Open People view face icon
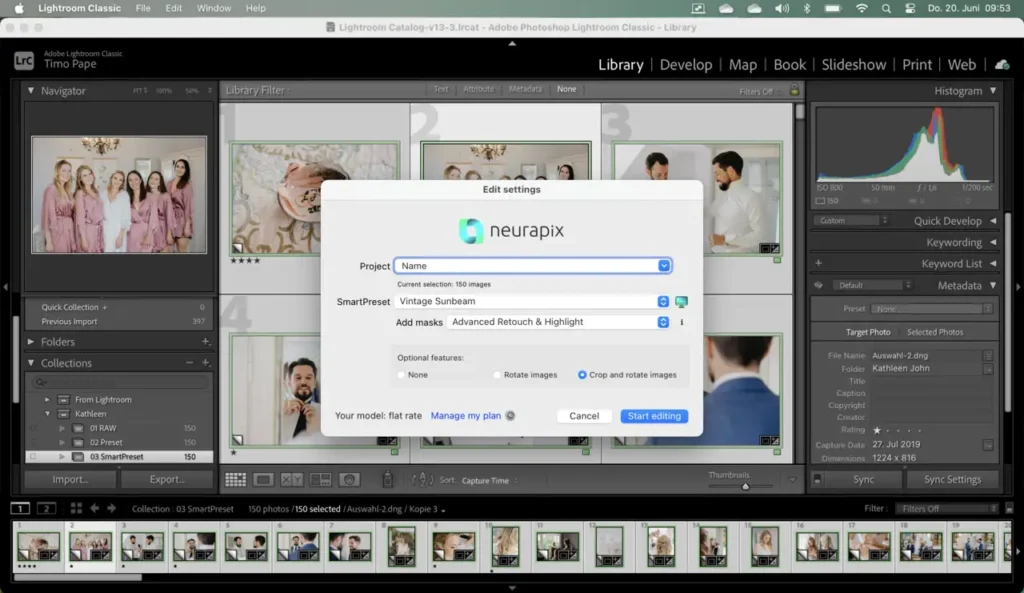 pyautogui.click(x=349, y=480)
